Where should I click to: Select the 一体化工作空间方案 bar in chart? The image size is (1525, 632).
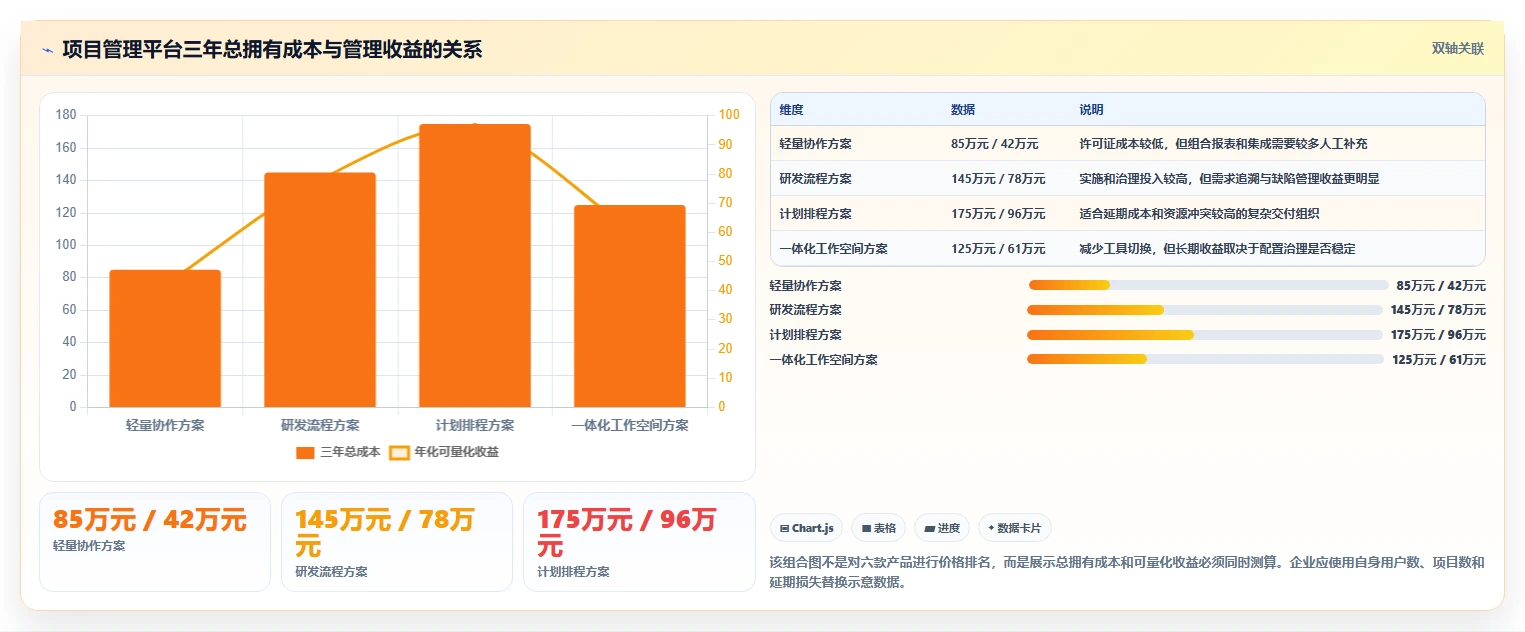click(x=630, y=306)
